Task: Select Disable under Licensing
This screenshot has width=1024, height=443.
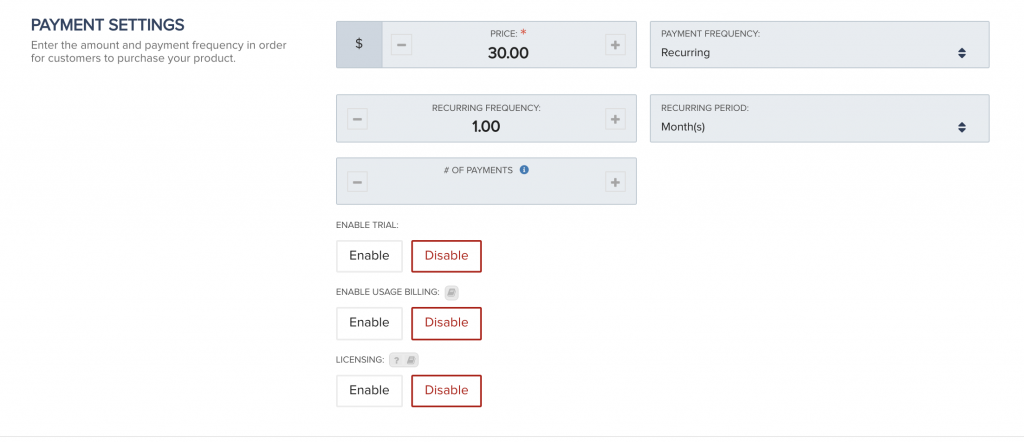Action: pyautogui.click(x=446, y=390)
